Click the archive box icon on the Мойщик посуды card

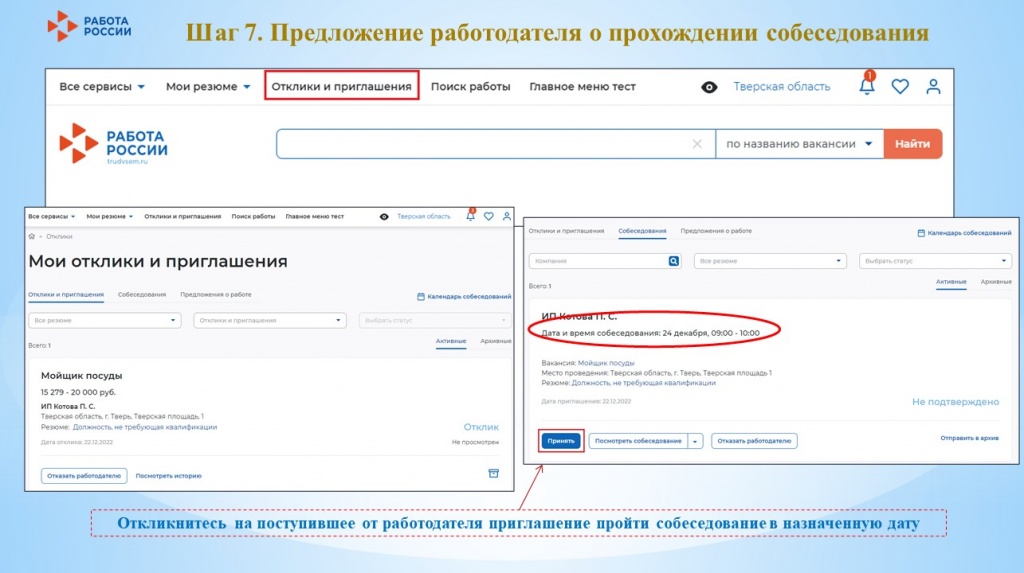click(494, 474)
